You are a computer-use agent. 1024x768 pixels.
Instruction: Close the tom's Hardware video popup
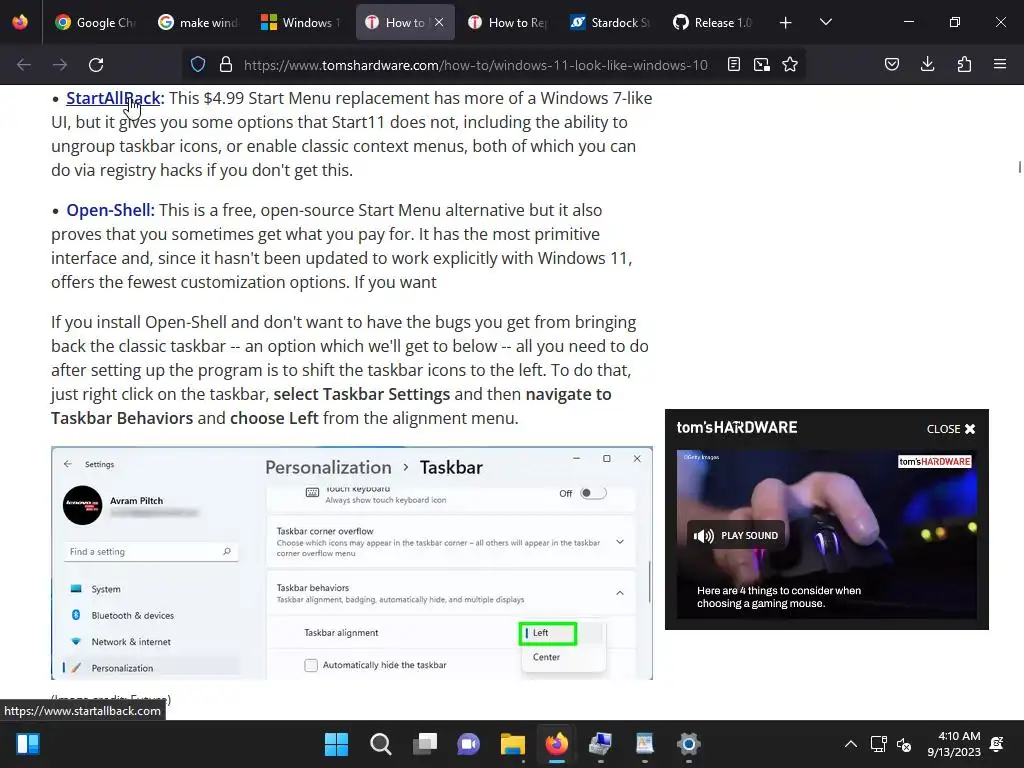click(951, 429)
